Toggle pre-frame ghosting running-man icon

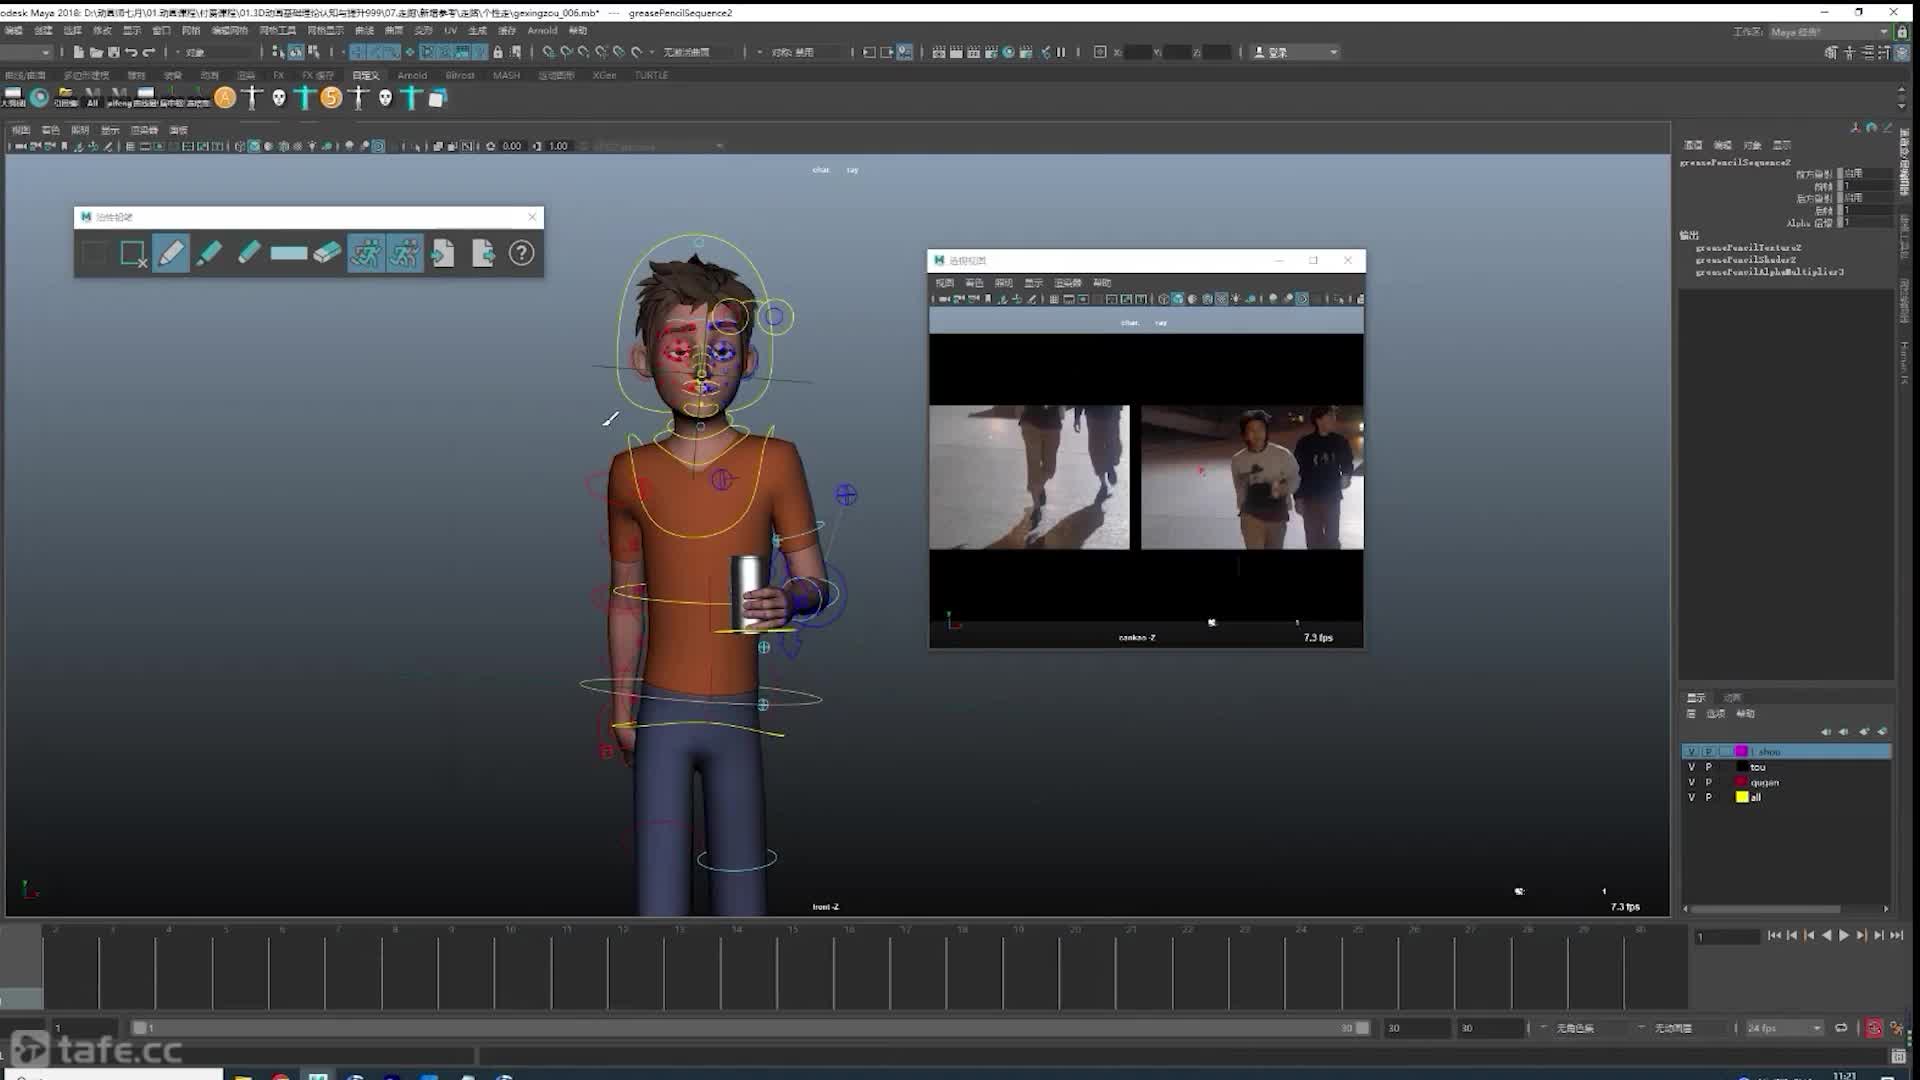click(x=365, y=253)
